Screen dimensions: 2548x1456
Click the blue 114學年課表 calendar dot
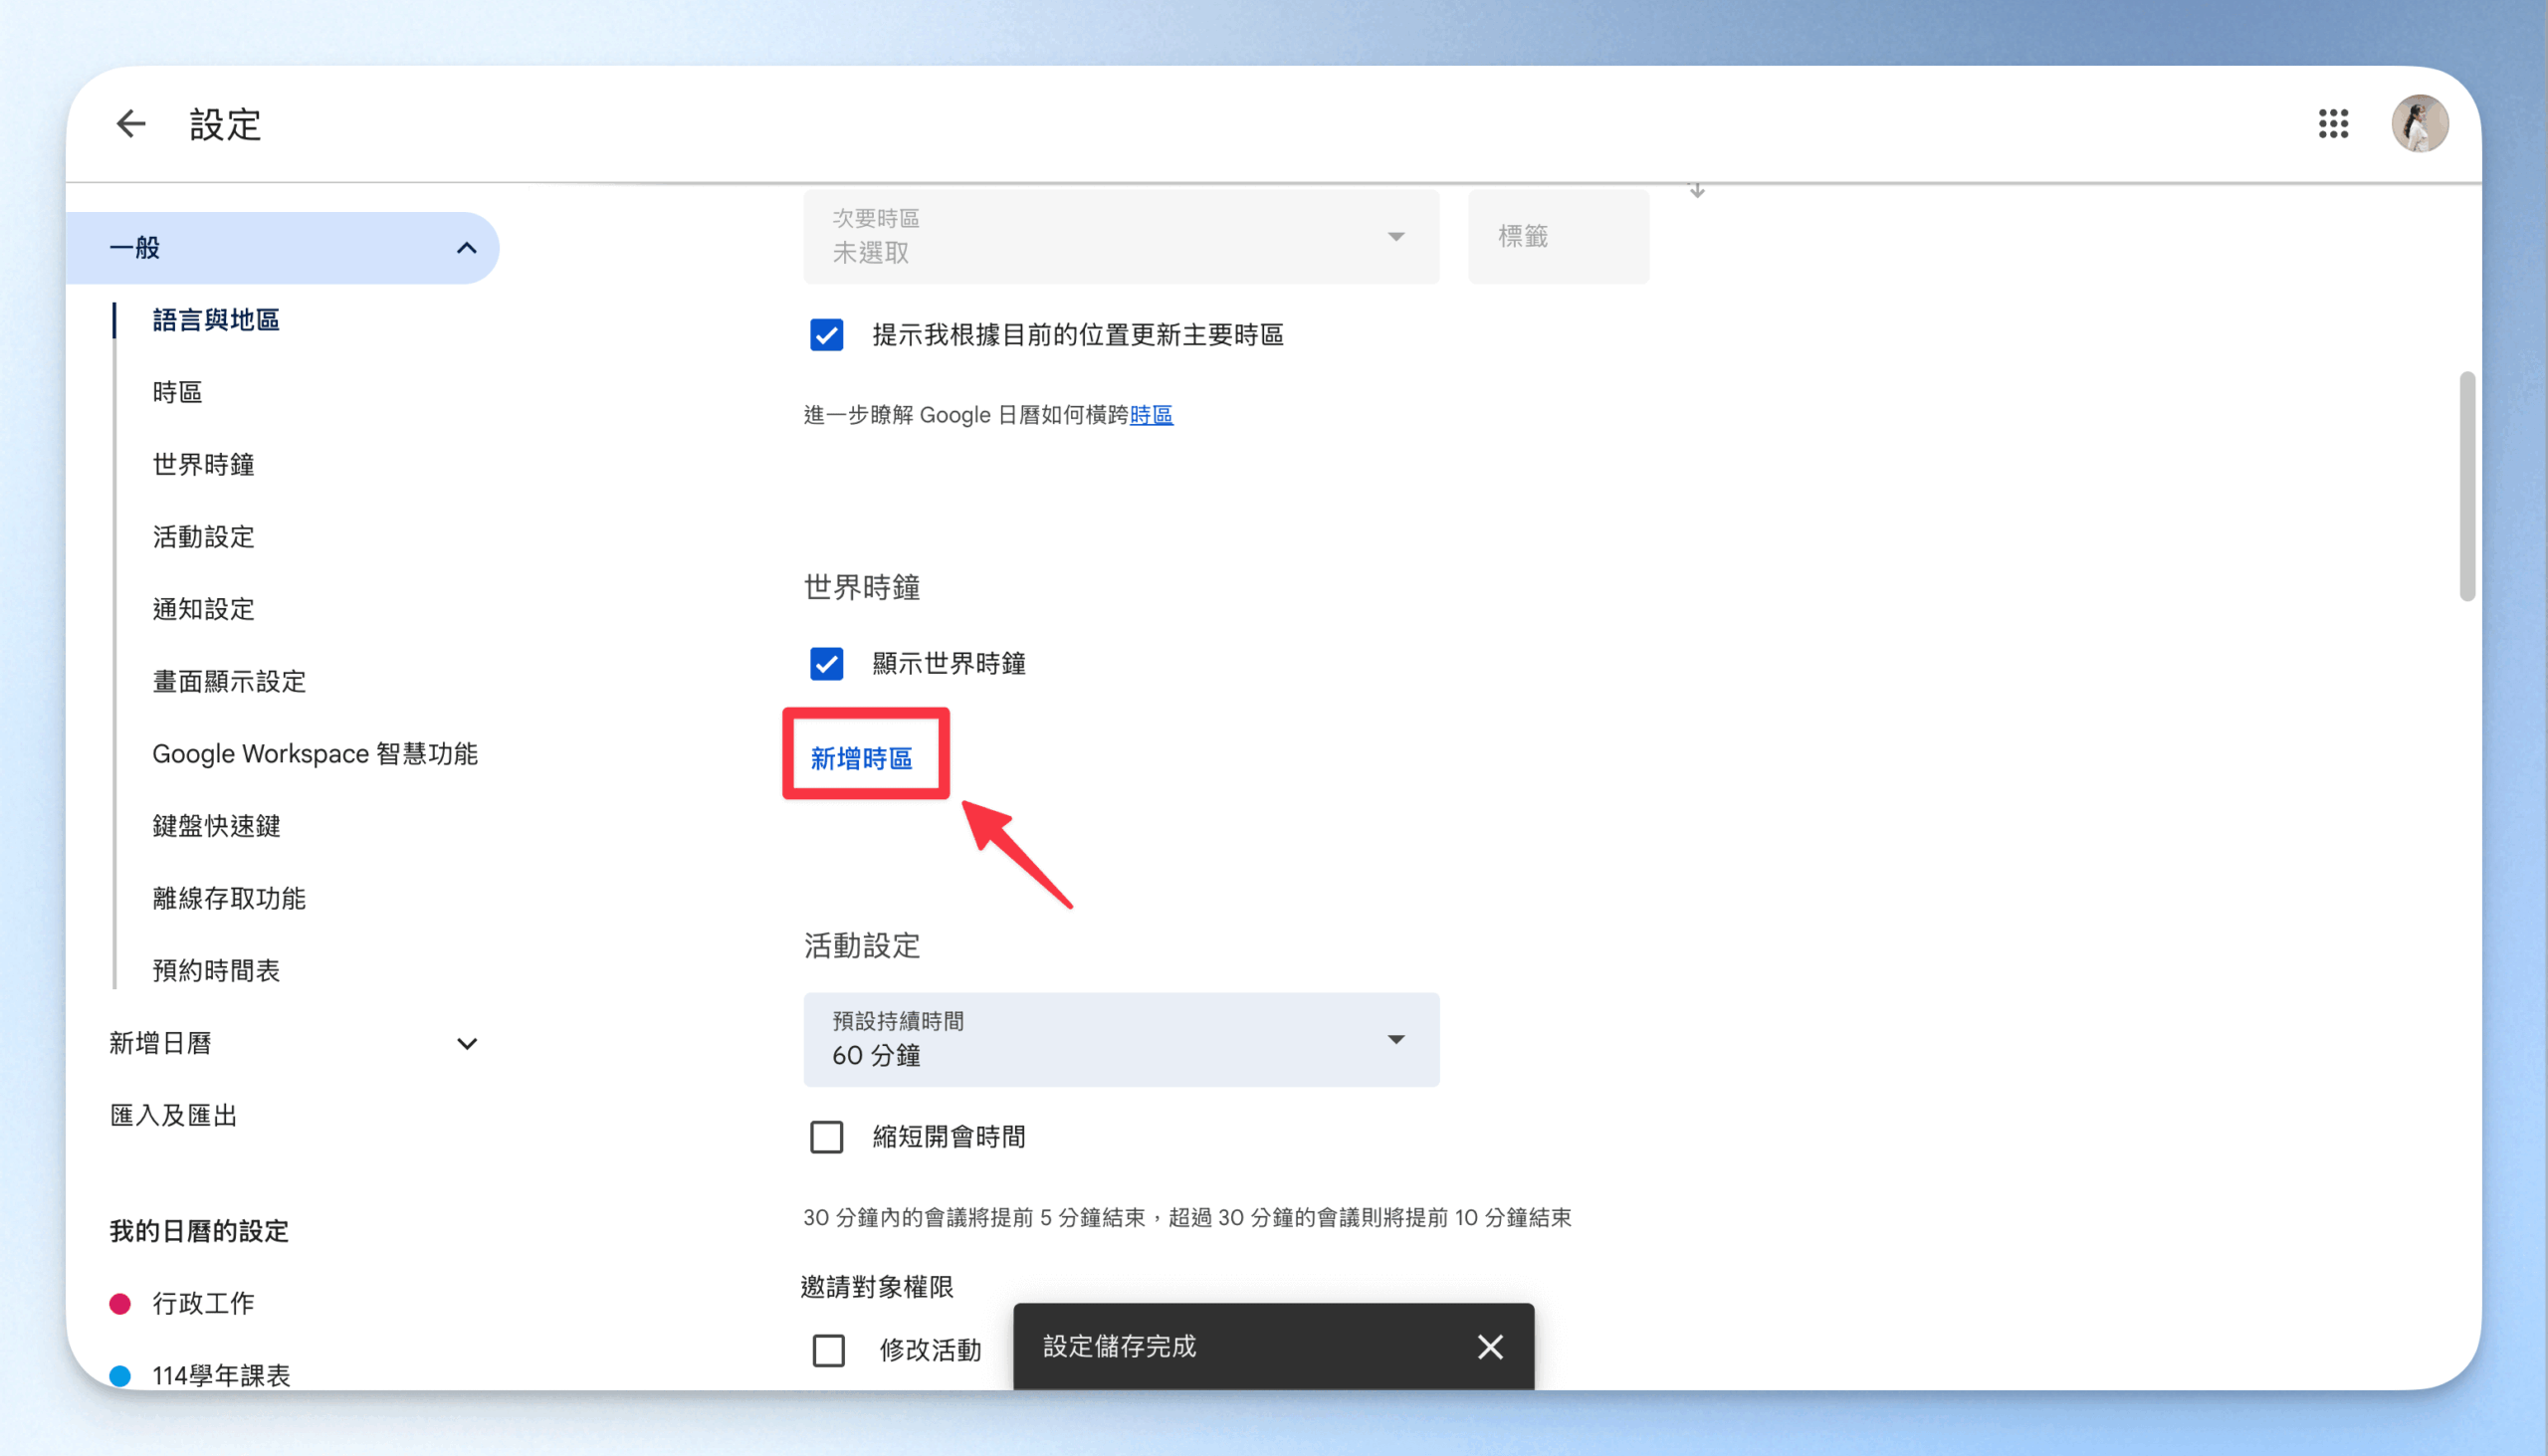coord(120,1375)
